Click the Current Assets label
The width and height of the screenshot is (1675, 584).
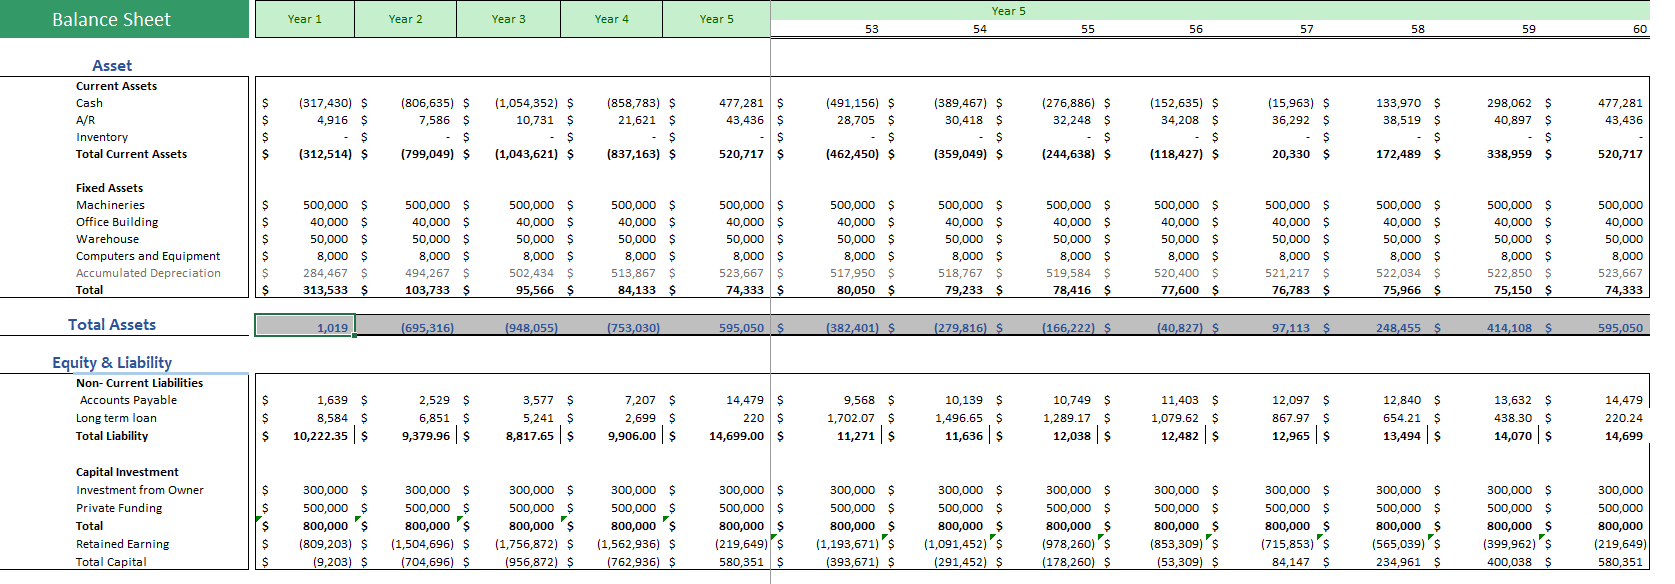click(116, 86)
